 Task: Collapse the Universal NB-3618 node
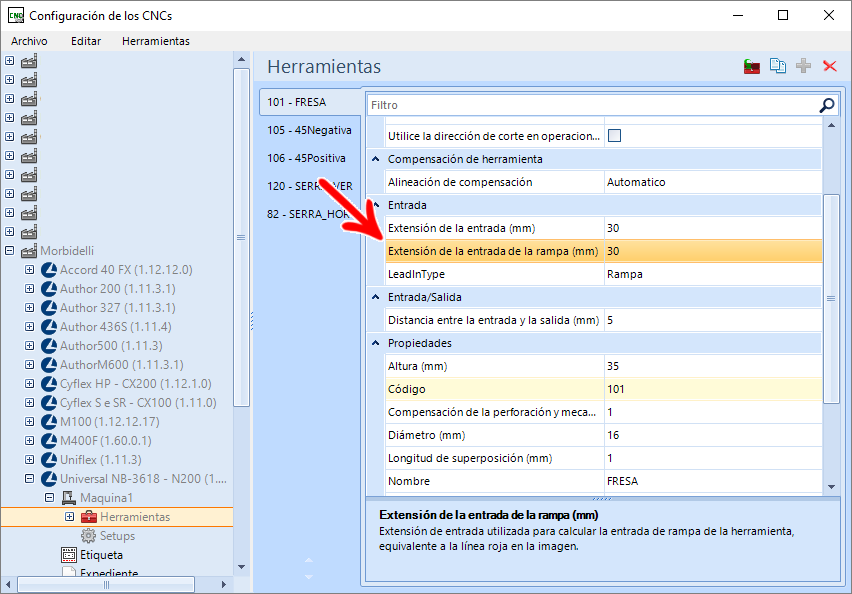(x=29, y=479)
